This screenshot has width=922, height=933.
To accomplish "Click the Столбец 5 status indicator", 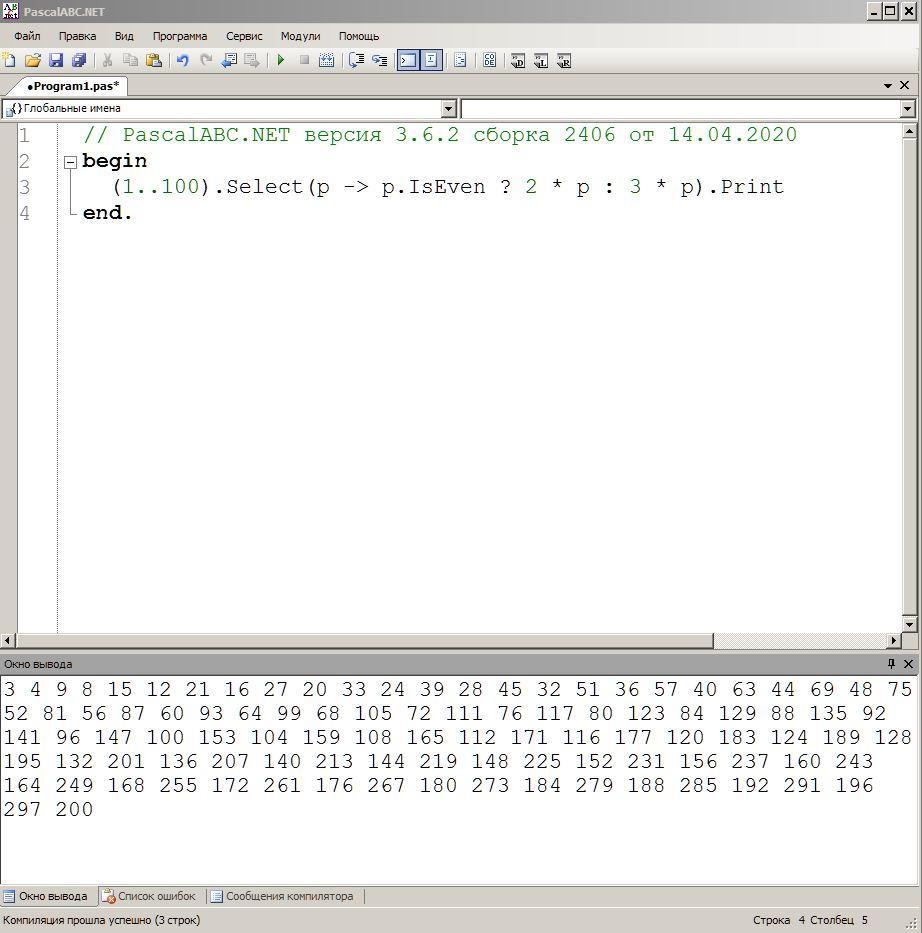I will click(x=839, y=920).
